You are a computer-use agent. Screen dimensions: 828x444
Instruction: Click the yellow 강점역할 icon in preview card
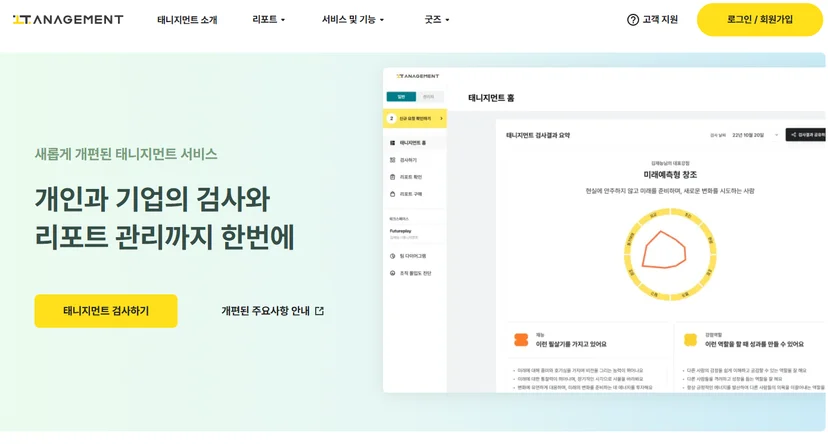coord(690,340)
